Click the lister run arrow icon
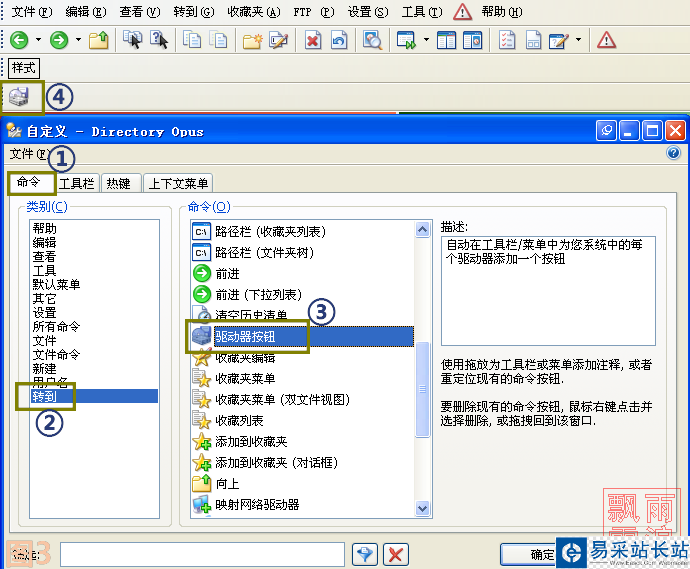690x569 pixels. coord(406,40)
